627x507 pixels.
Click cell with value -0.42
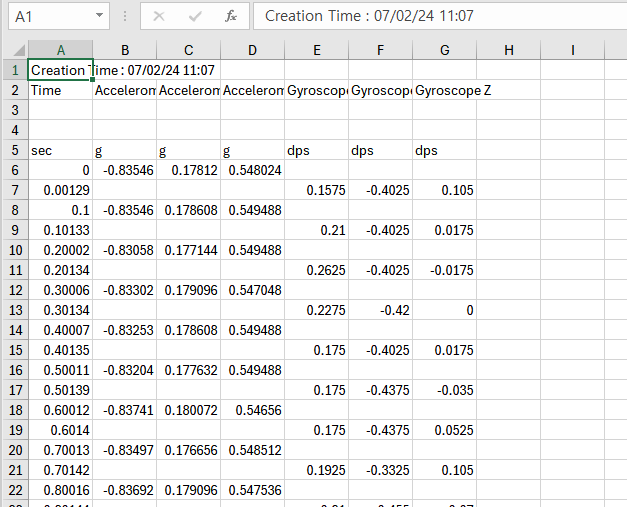[x=381, y=310]
